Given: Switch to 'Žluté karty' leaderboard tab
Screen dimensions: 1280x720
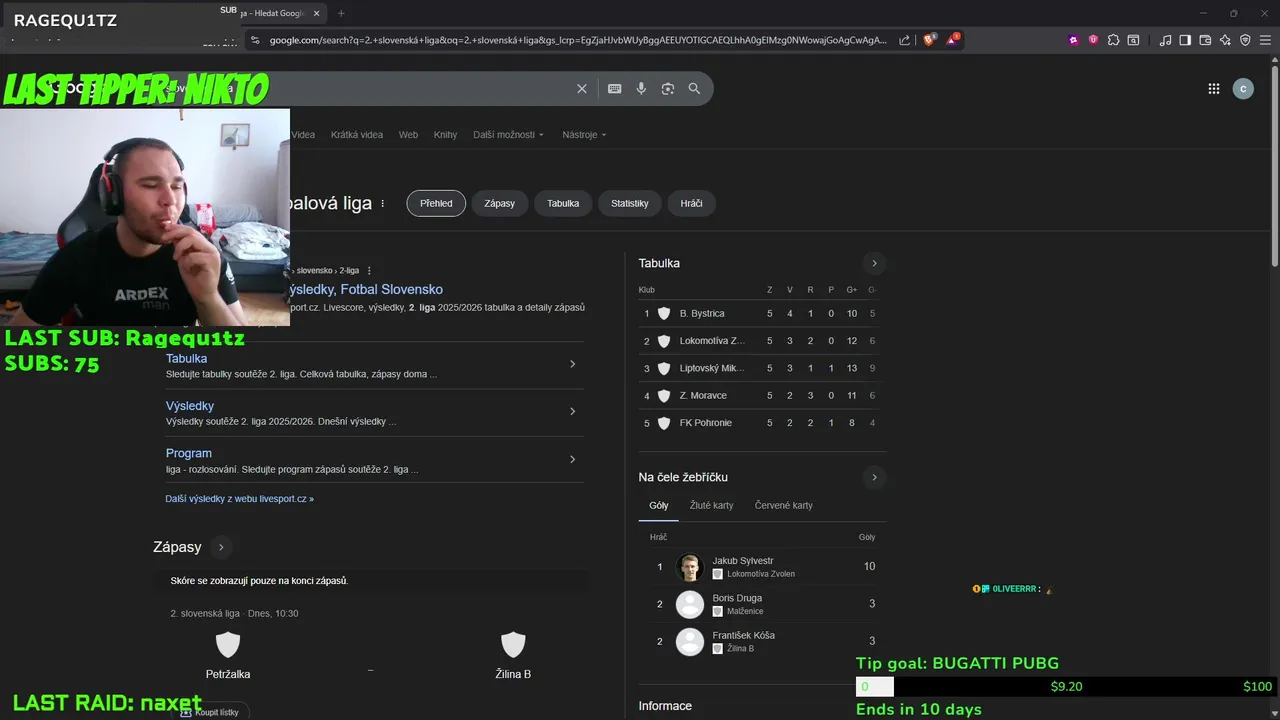Looking at the screenshot, I should pyautogui.click(x=711, y=505).
